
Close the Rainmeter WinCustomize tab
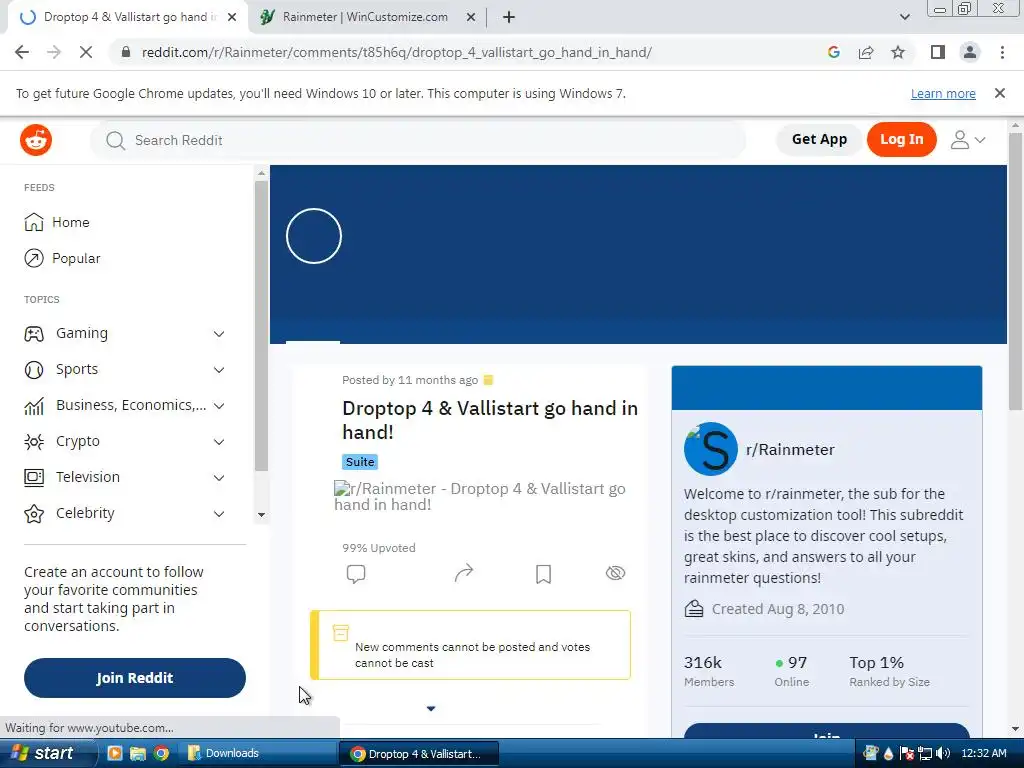pyautogui.click(x=471, y=17)
